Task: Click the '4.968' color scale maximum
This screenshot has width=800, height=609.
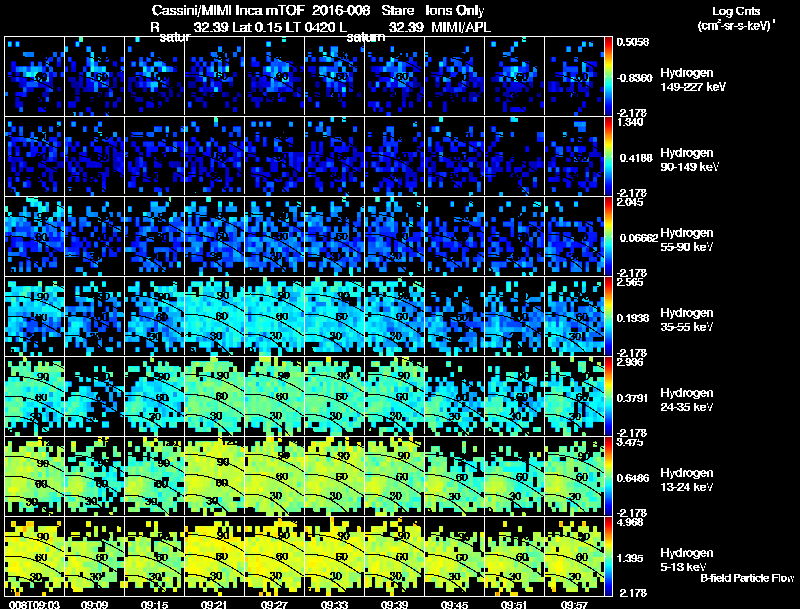Action: [630, 522]
